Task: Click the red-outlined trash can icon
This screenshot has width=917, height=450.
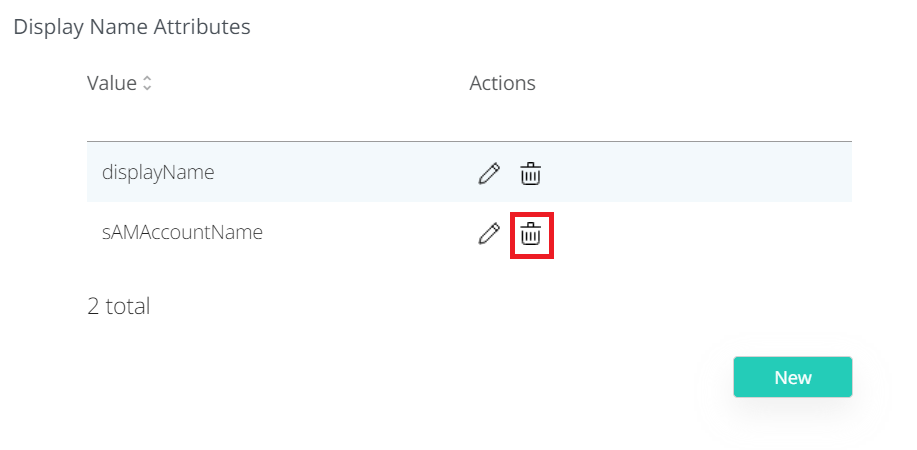Action: 531,235
